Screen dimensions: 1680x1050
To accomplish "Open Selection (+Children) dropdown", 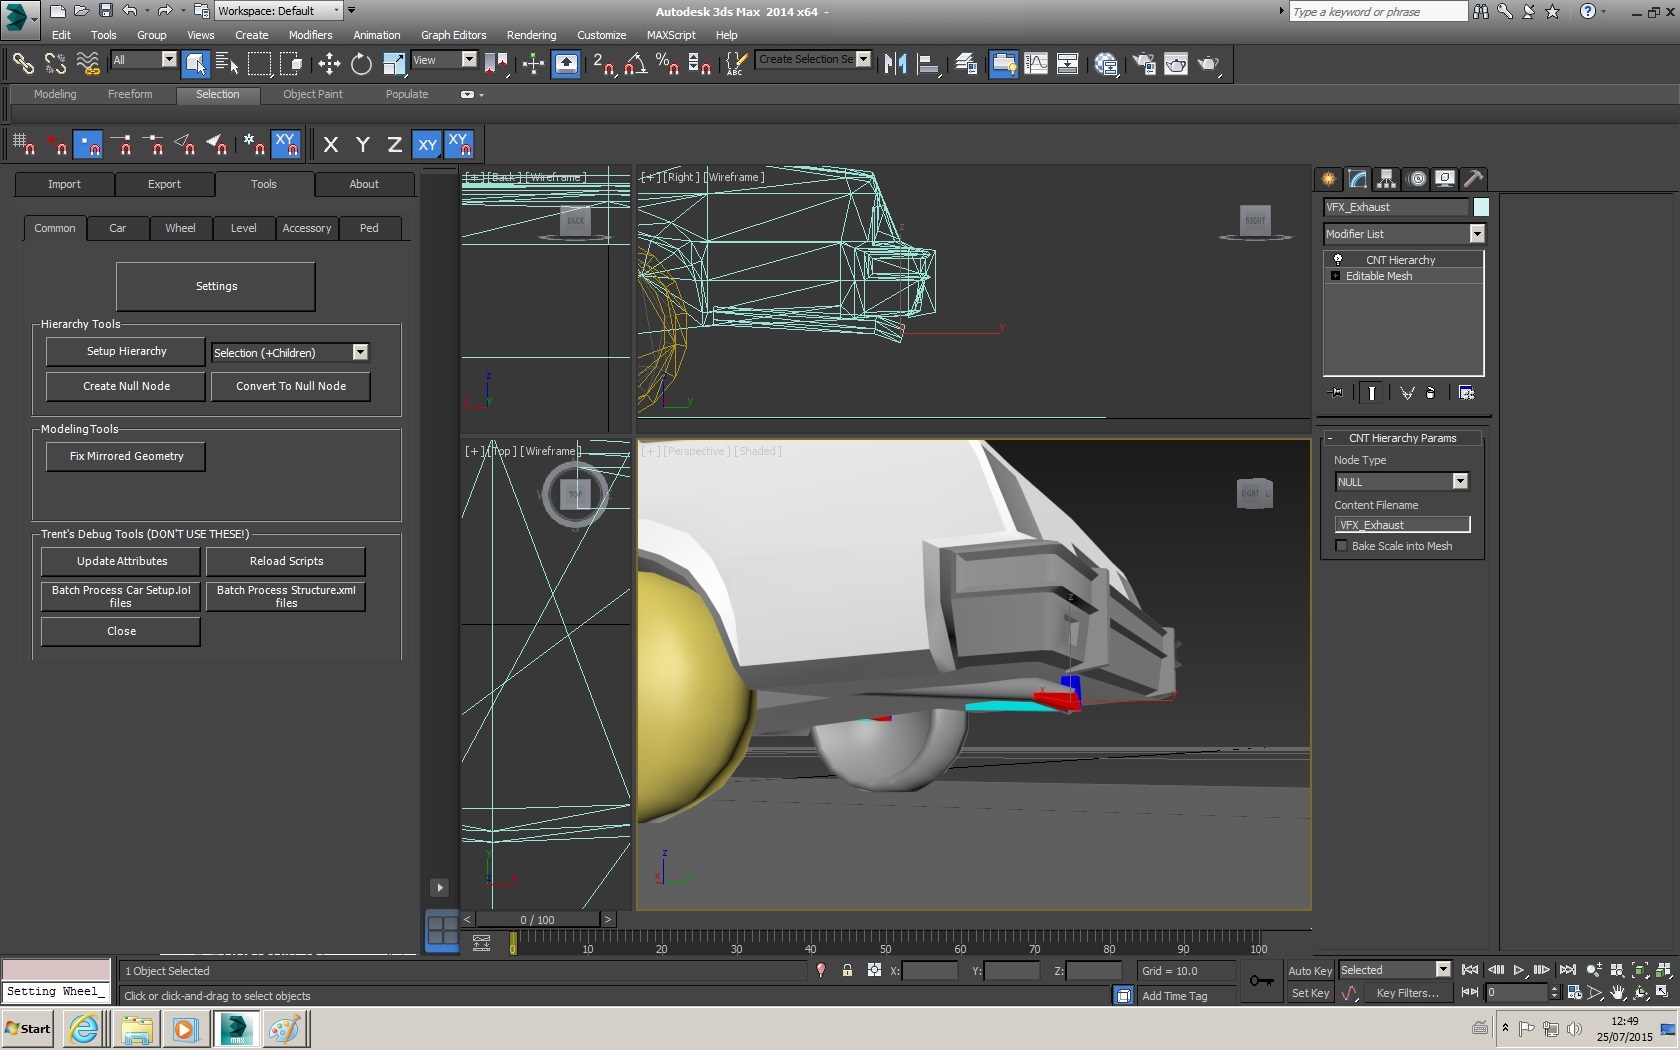I will pos(360,353).
